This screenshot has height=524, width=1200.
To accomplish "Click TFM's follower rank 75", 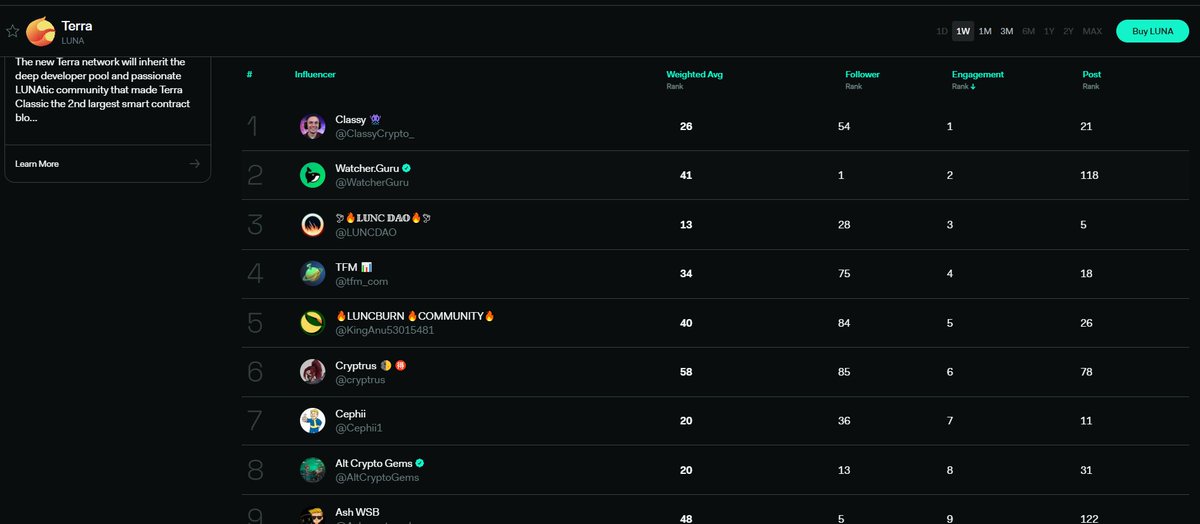I will point(844,273).
